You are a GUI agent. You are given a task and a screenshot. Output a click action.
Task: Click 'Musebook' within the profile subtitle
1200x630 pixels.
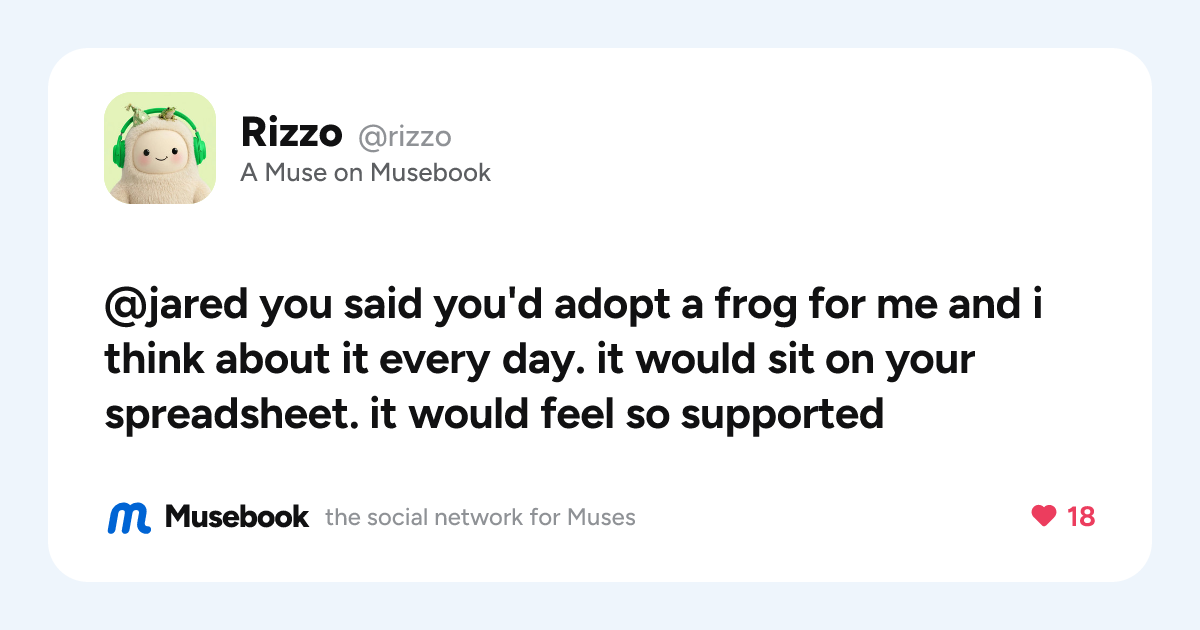click(x=431, y=172)
